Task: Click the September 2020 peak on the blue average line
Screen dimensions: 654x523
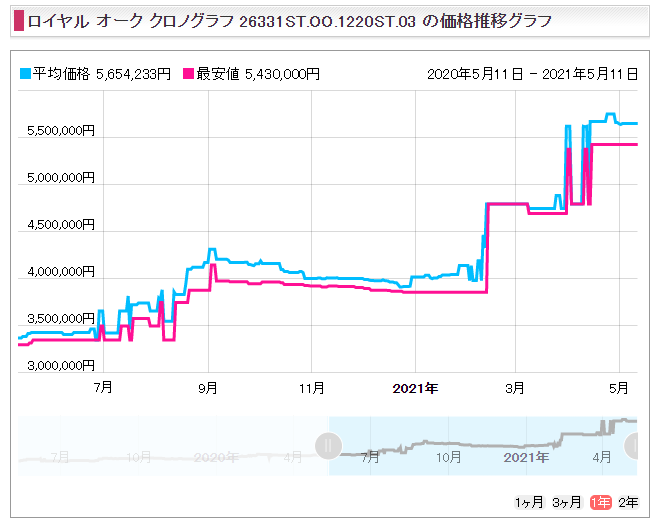Action: [212, 249]
